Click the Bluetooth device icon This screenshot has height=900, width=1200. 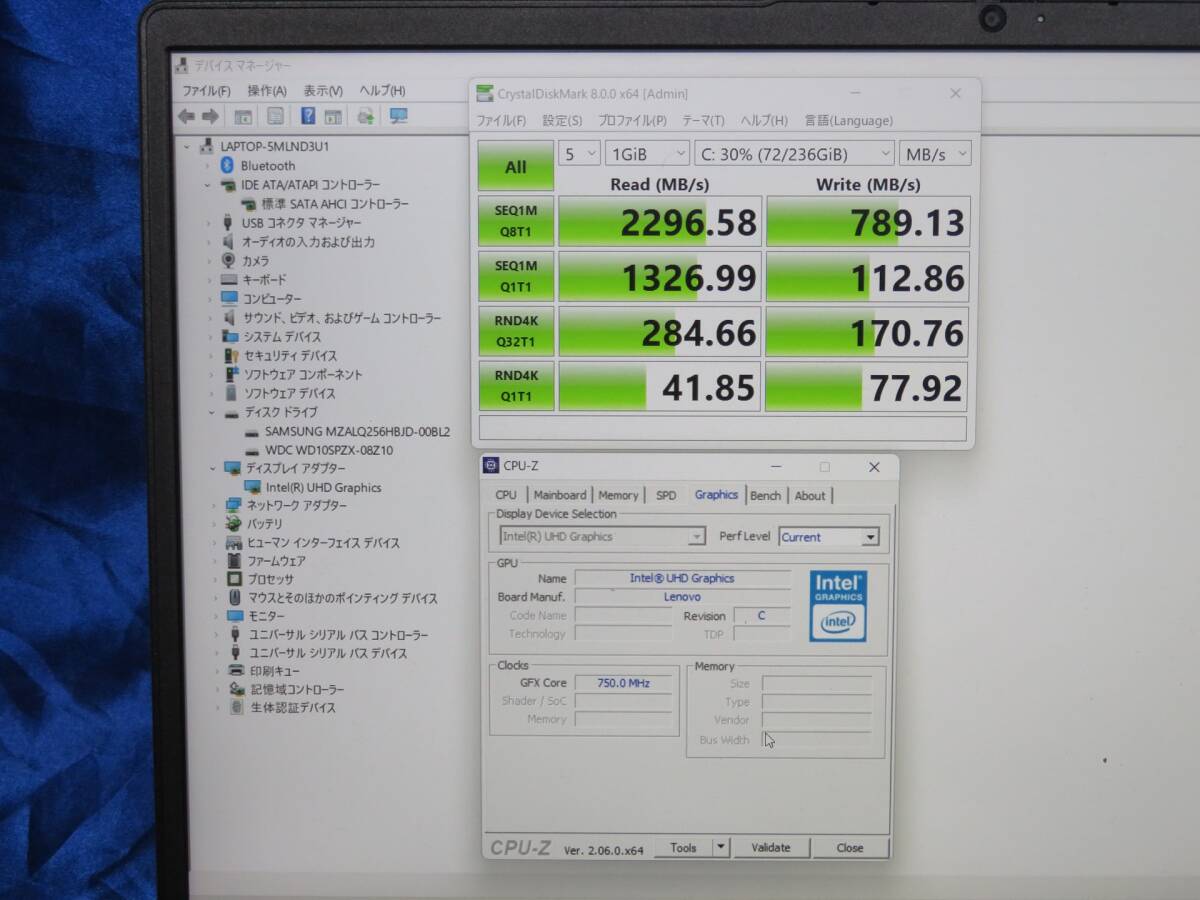click(227, 165)
